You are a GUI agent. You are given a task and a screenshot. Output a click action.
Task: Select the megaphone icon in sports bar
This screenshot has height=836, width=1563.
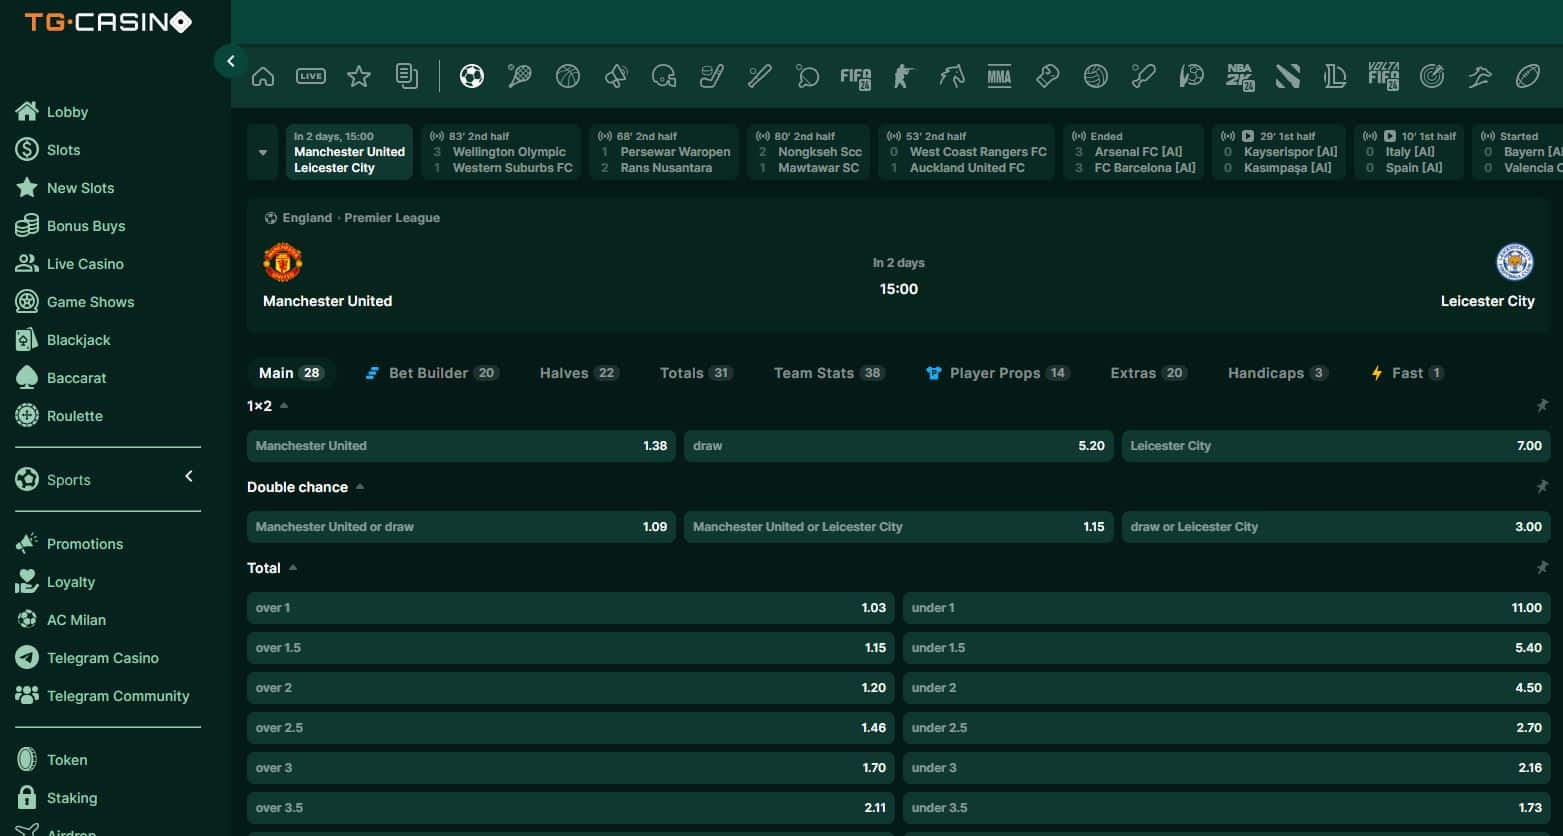click(616, 76)
